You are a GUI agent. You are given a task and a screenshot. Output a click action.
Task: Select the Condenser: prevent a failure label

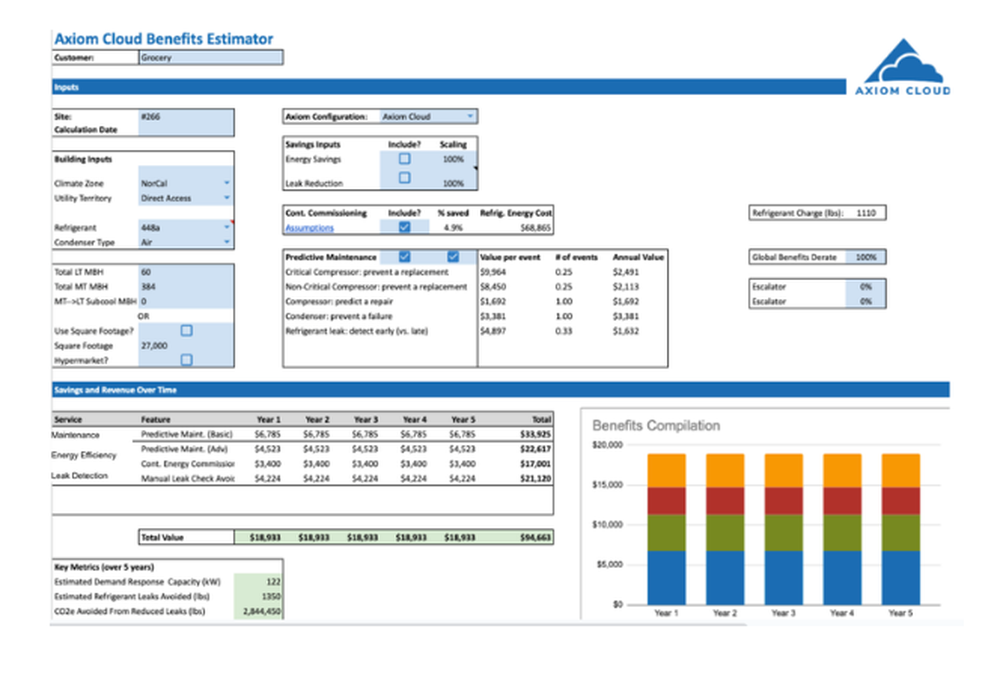click(339, 316)
